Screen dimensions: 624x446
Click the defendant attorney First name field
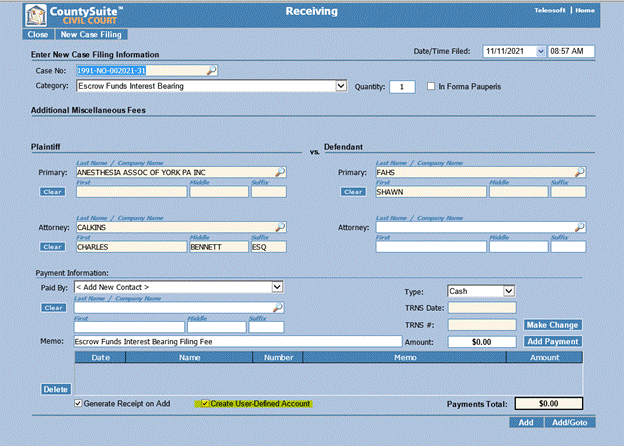click(x=431, y=247)
